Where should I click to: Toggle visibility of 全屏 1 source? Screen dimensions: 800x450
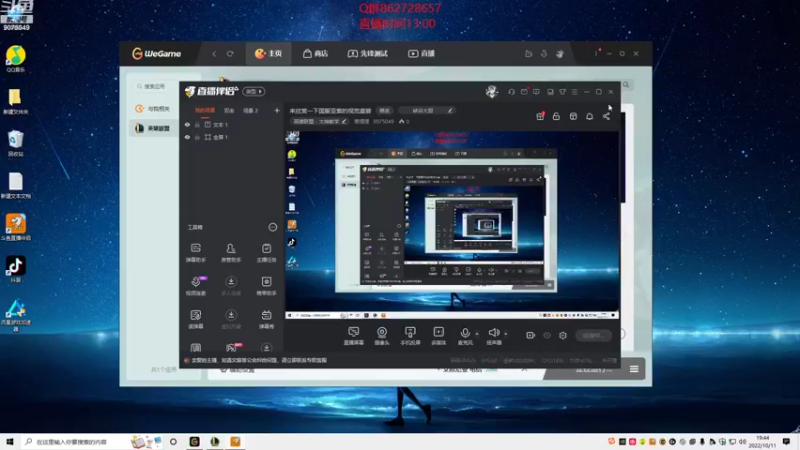coord(187,137)
